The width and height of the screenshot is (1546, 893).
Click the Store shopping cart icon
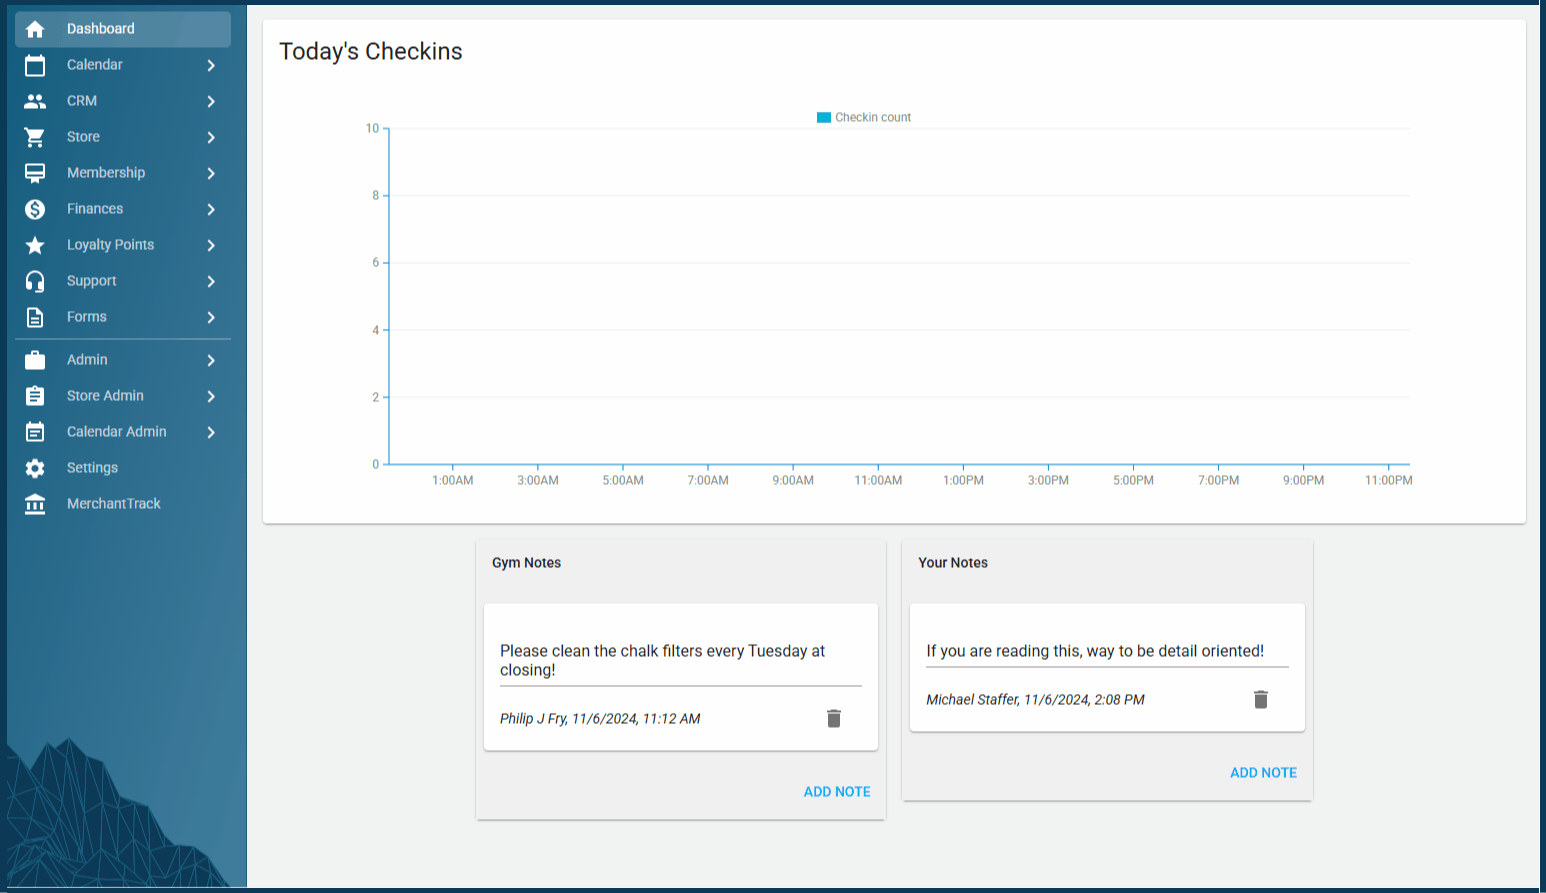point(35,137)
